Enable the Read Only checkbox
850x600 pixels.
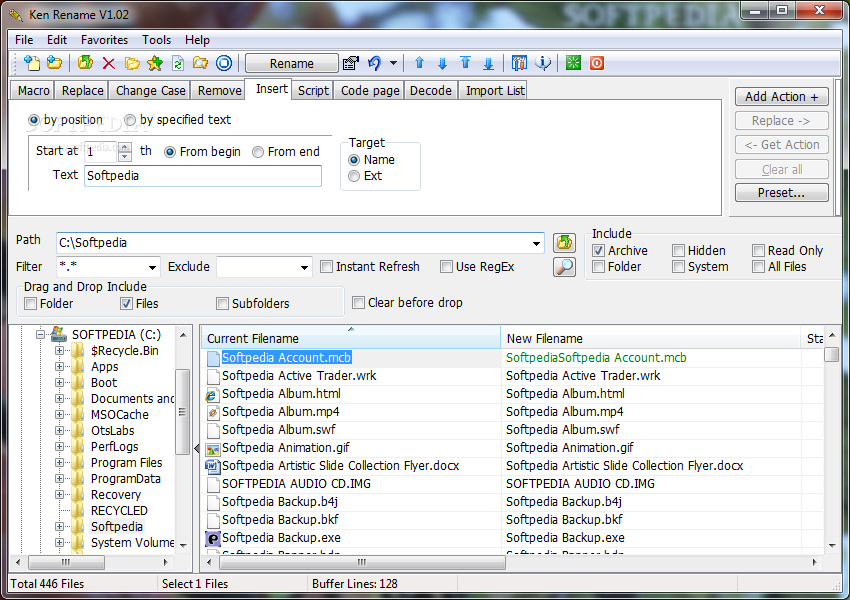(758, 250)
